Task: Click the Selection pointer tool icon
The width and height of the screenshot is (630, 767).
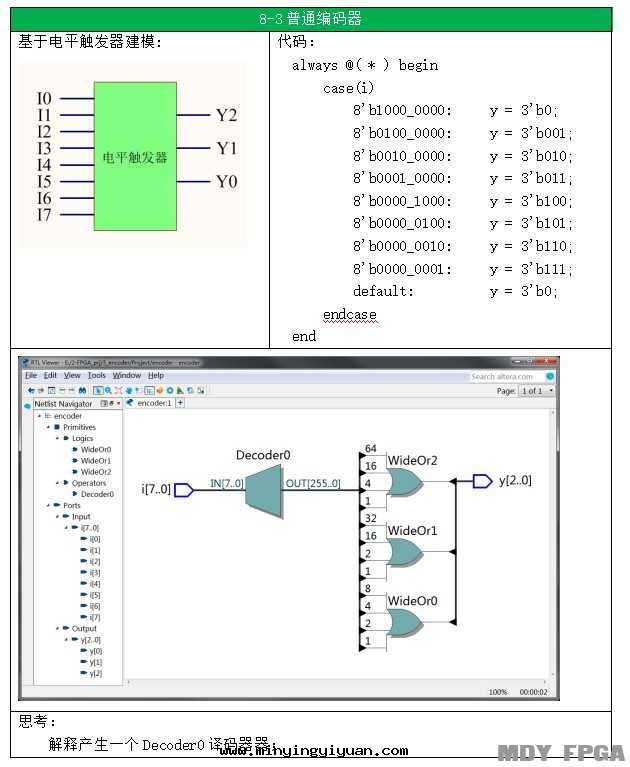Action: pos(98,390)
